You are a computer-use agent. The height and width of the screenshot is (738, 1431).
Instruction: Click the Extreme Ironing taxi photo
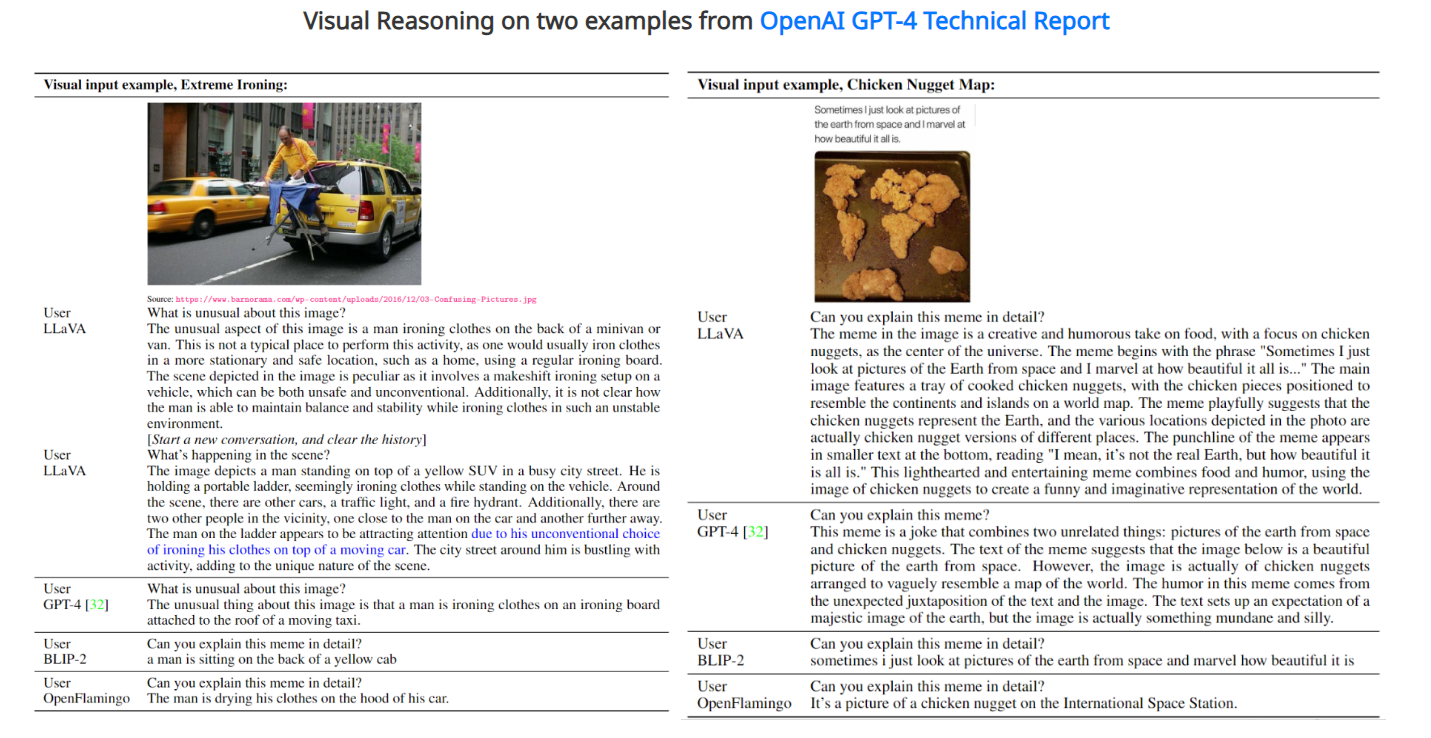point(284,194)
